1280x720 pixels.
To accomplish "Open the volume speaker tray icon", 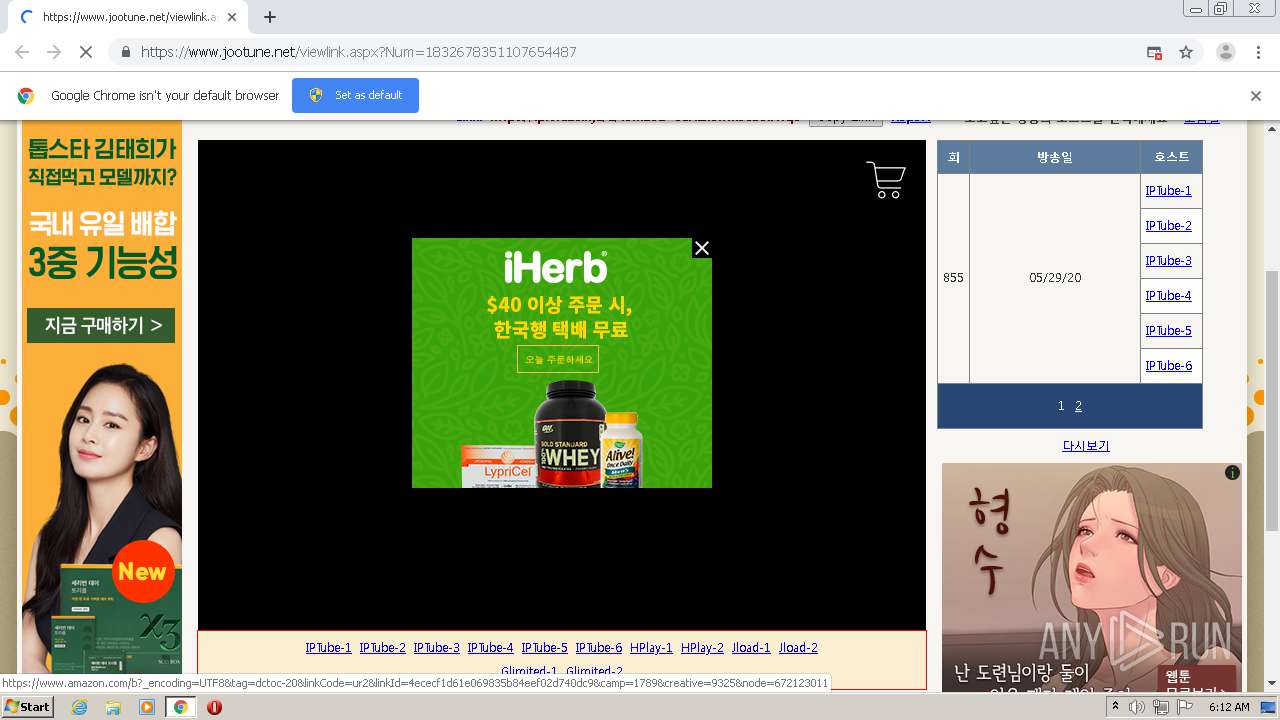I will 1137,707.
